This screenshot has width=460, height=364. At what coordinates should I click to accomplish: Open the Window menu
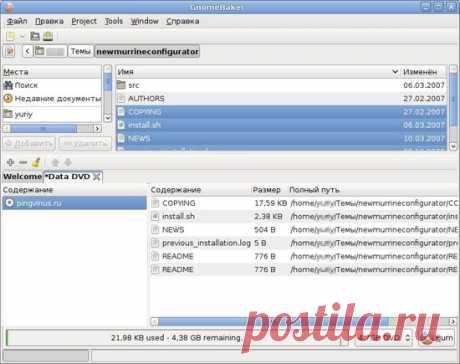click(x=144, y=21)
